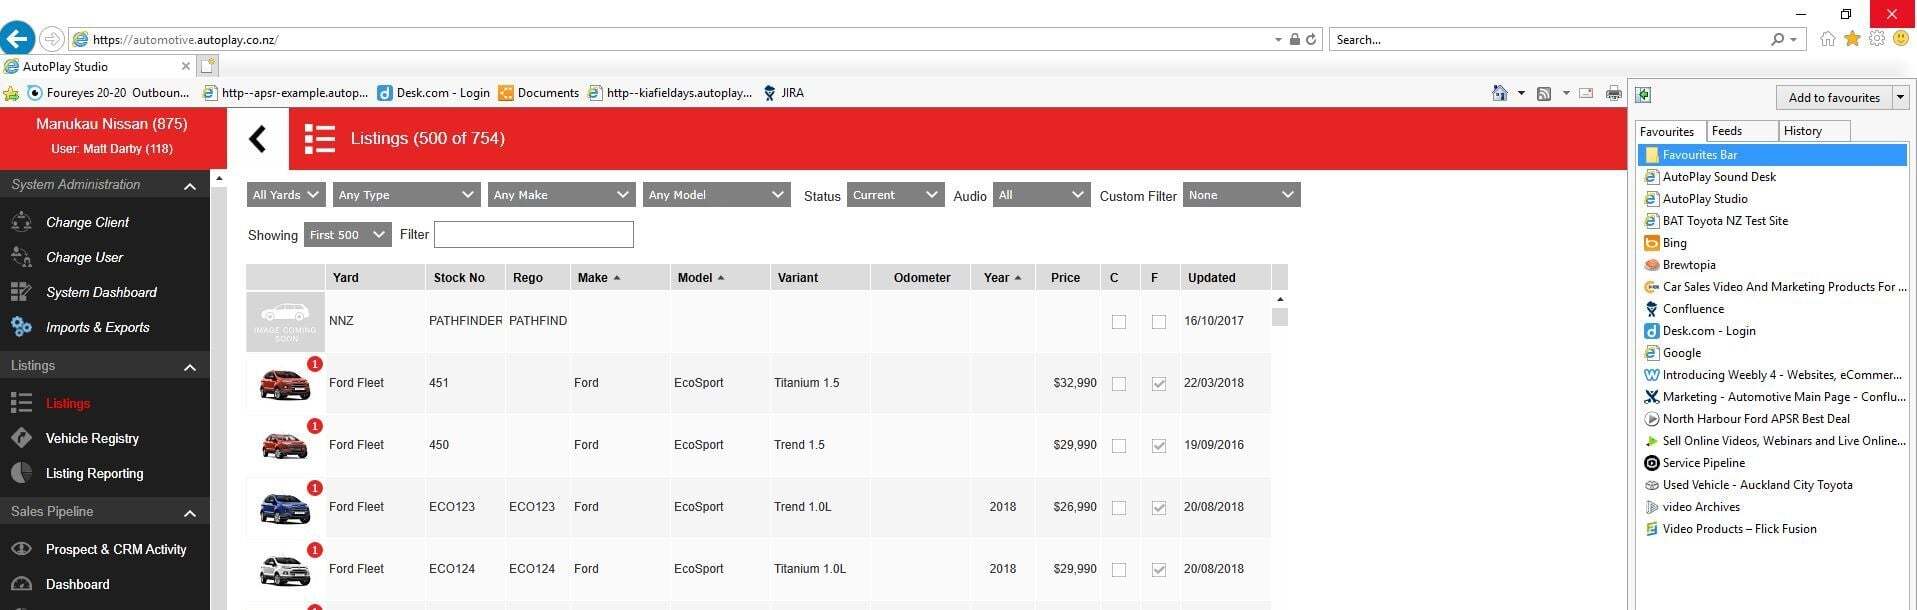Switch to the History tab
This screenshot has height=610, width=1917.
point(1814,131)
